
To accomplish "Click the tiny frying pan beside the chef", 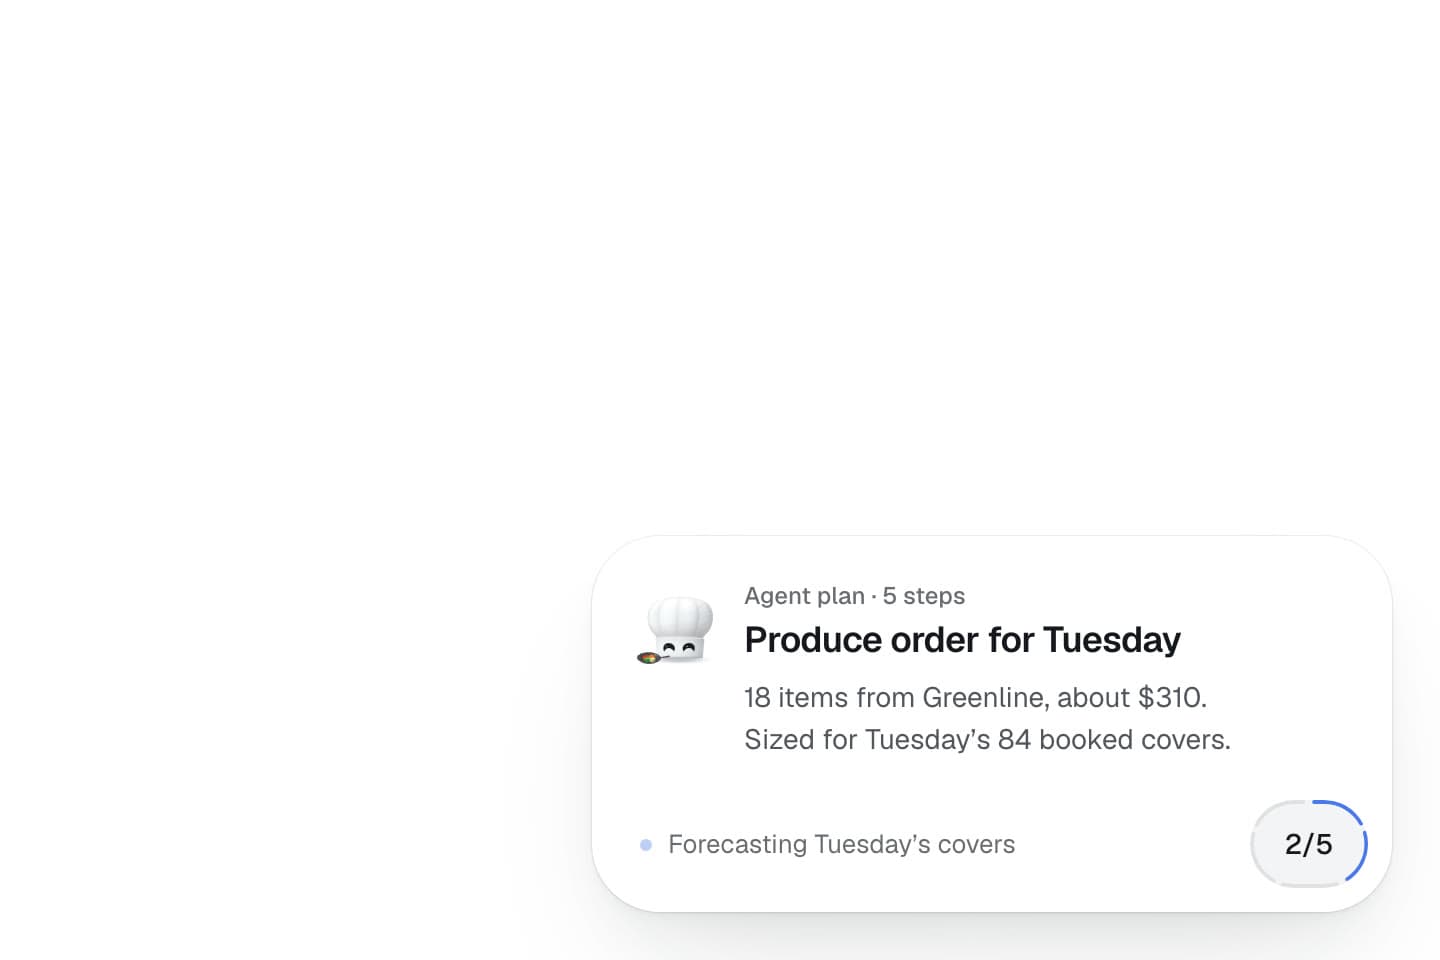I will [650, 657].
